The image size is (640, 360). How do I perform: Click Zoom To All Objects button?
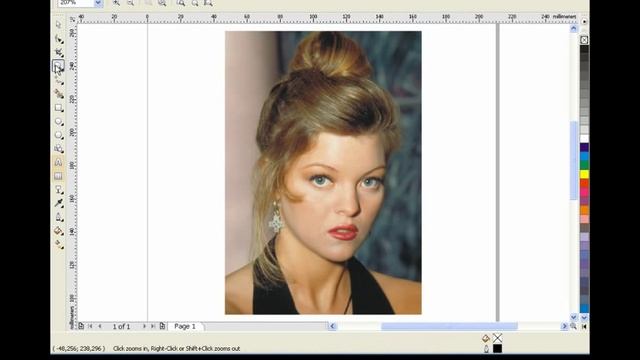coord(162,3)
